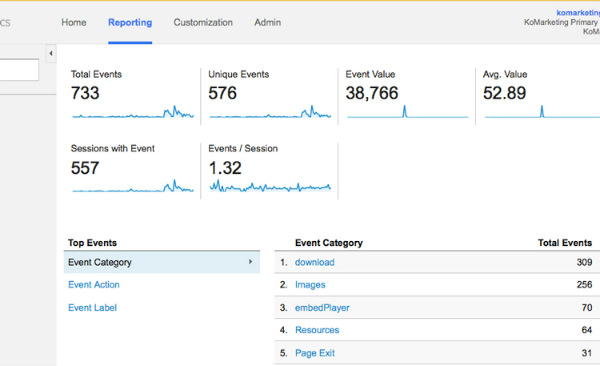This screenshot has height=366, width=600.
Task: Click the Page Exit row count 31
Action: point(587,353)
